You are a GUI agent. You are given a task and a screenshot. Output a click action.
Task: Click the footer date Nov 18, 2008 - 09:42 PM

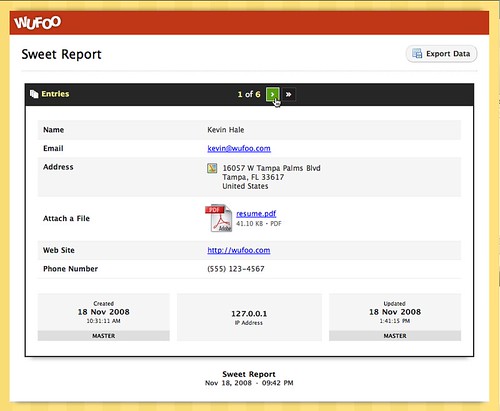coord(249,383)
